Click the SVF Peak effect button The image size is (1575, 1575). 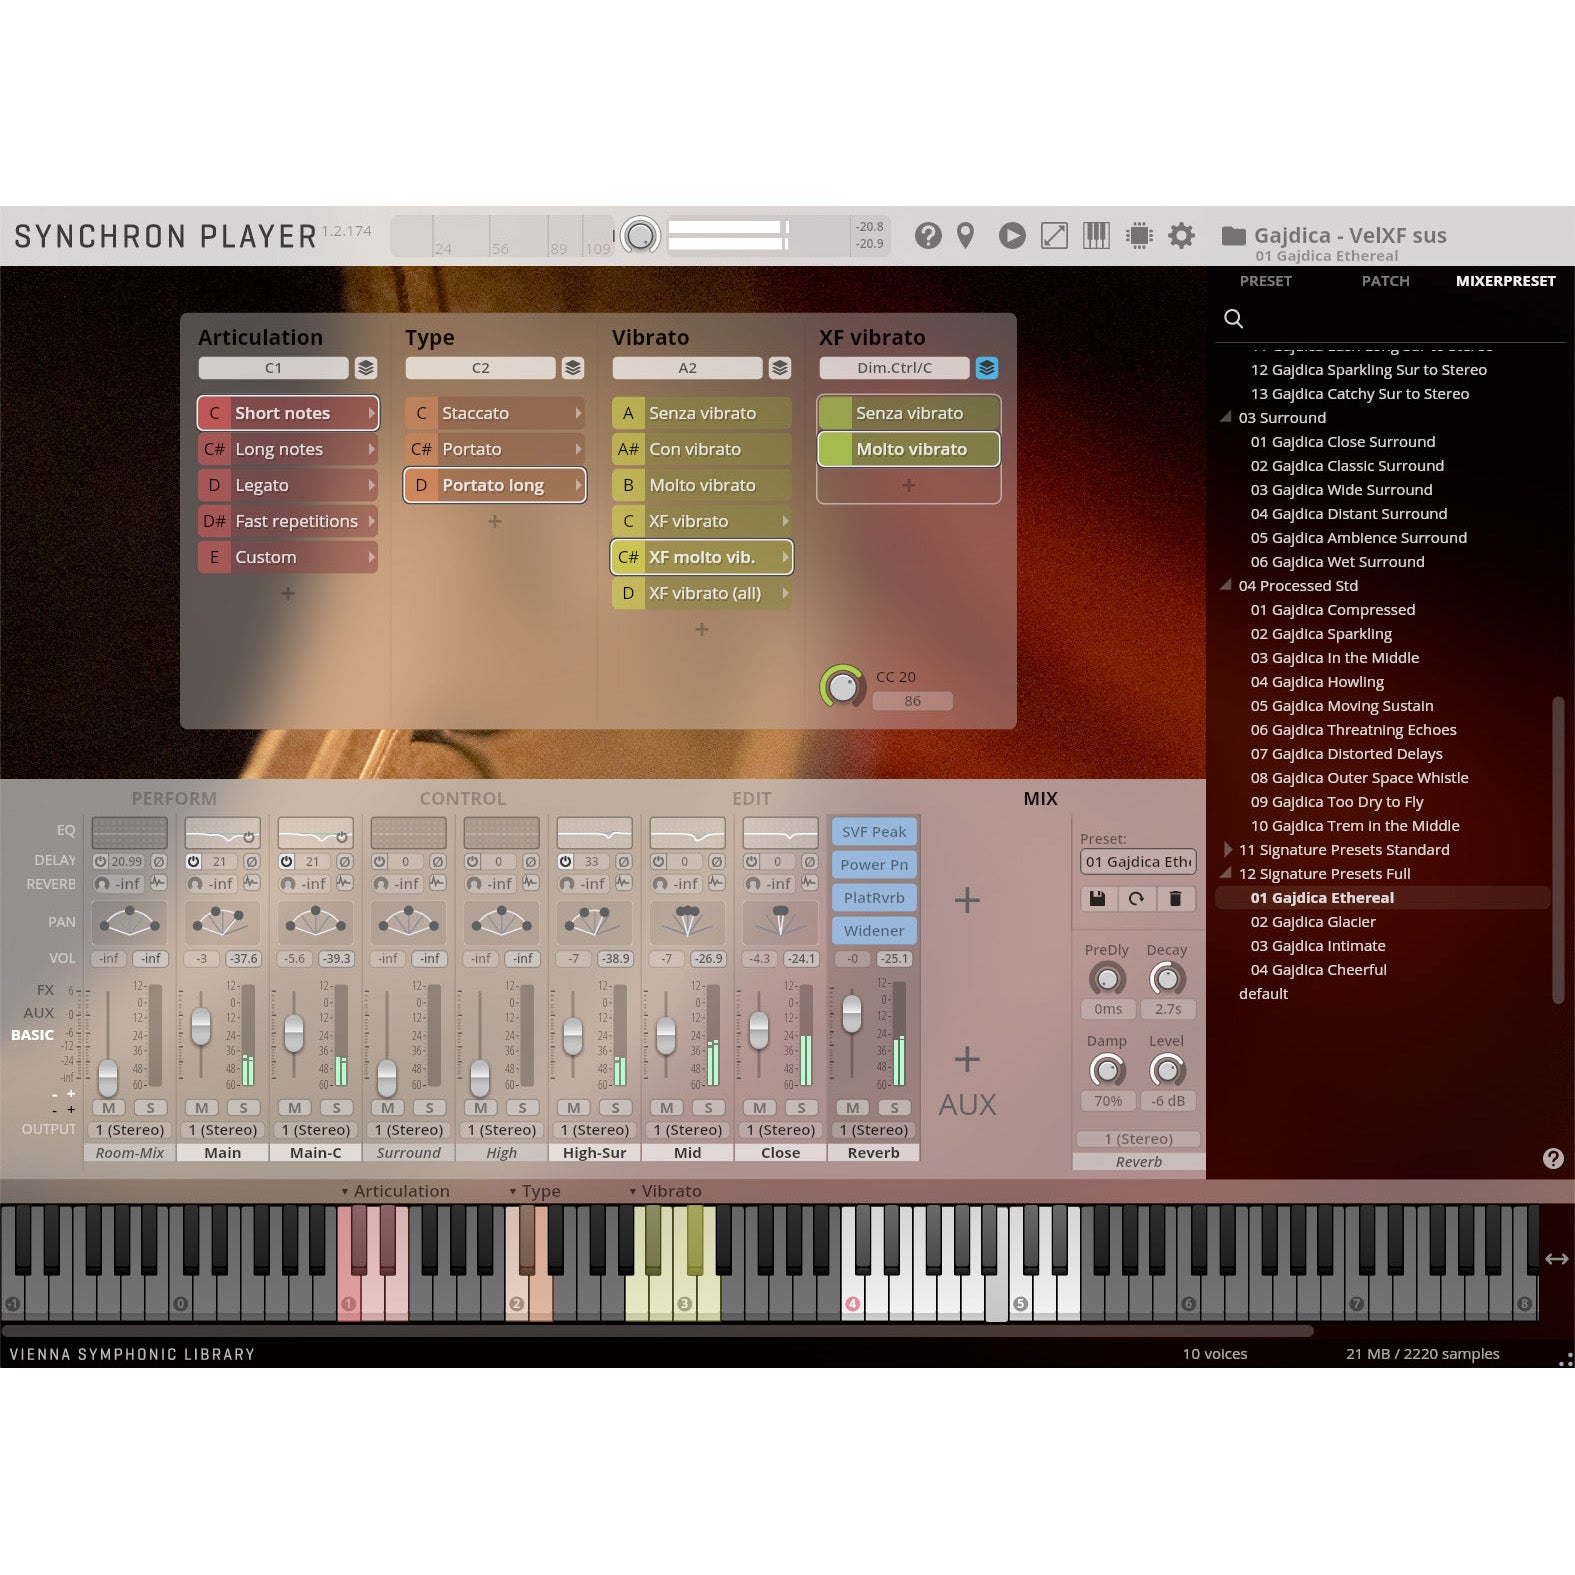tap(873, 832)
